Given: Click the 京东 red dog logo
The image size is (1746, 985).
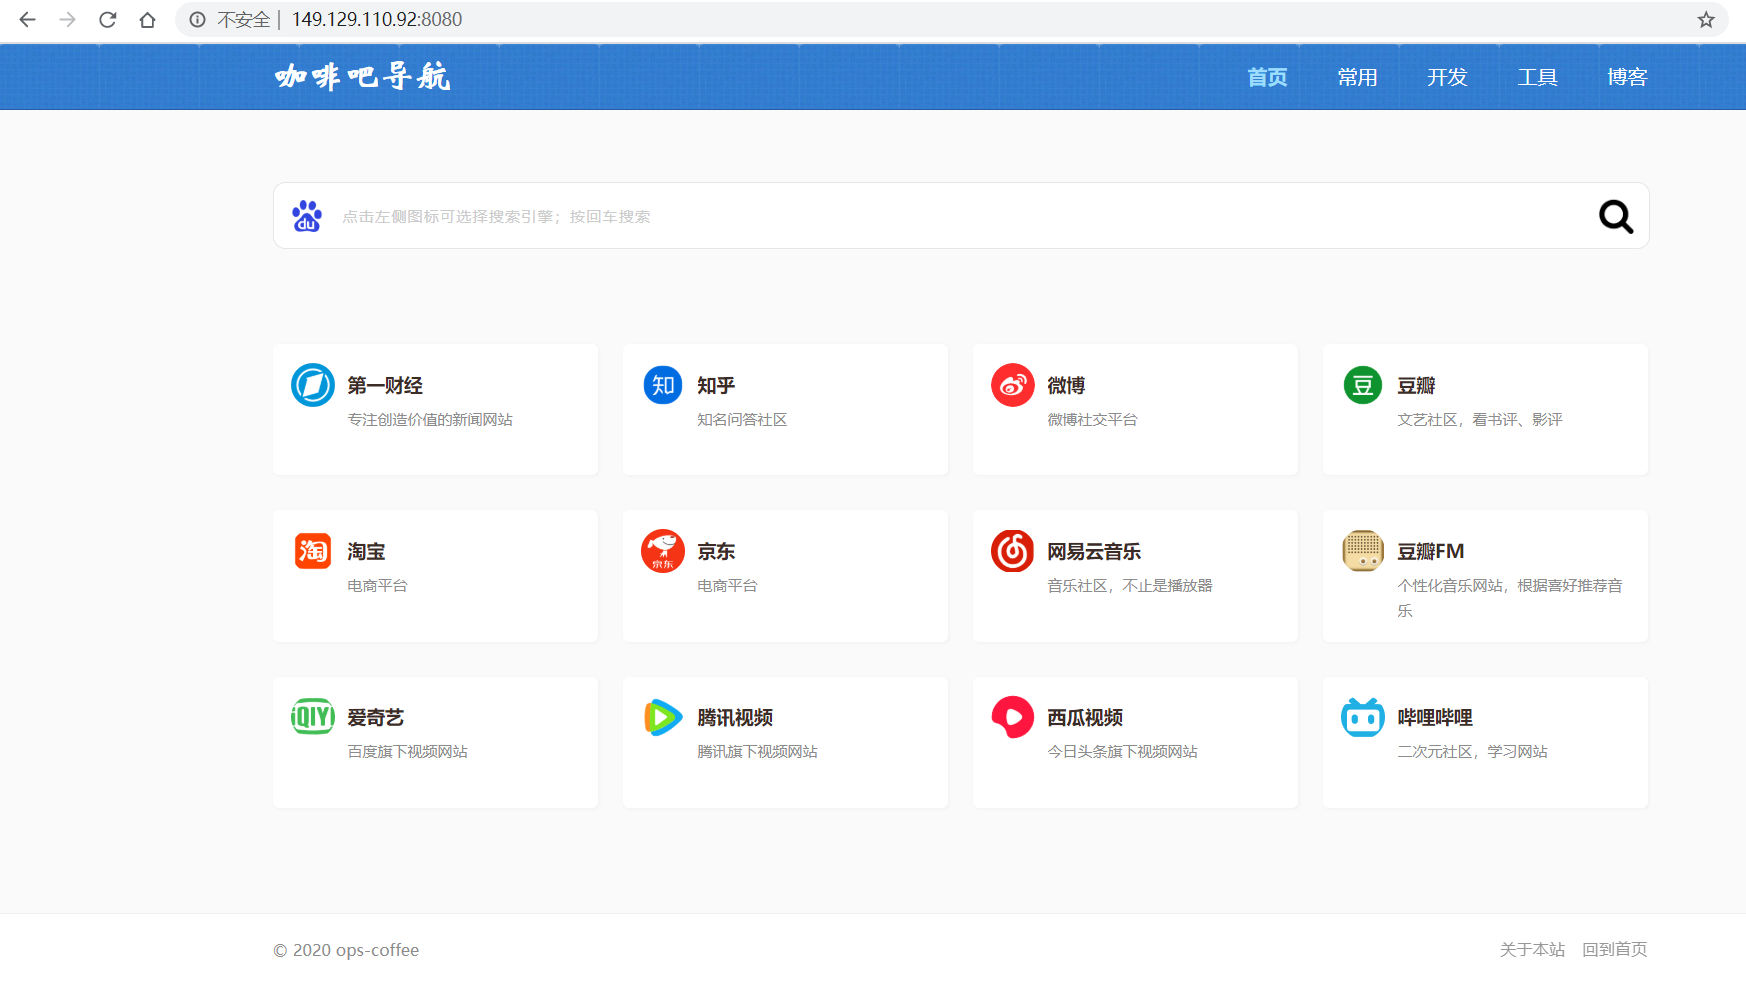Looking at the screenshot, I should point(663,551).
